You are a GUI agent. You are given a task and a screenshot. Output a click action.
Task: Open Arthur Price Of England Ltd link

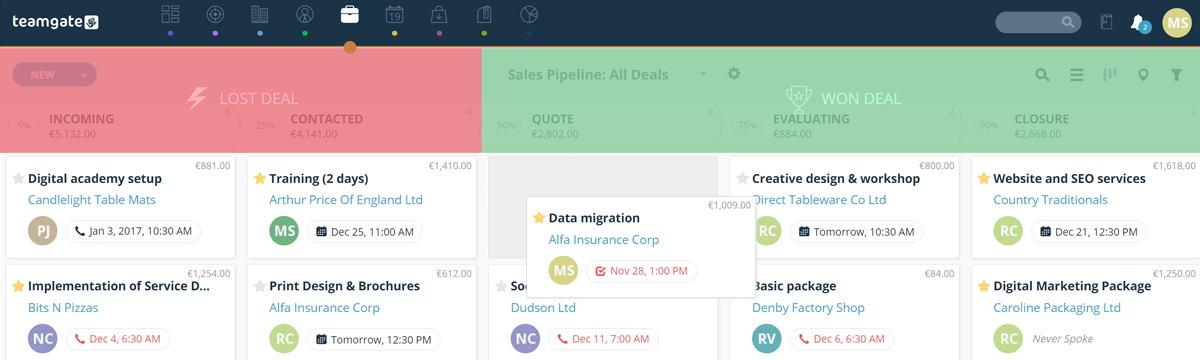346,200
